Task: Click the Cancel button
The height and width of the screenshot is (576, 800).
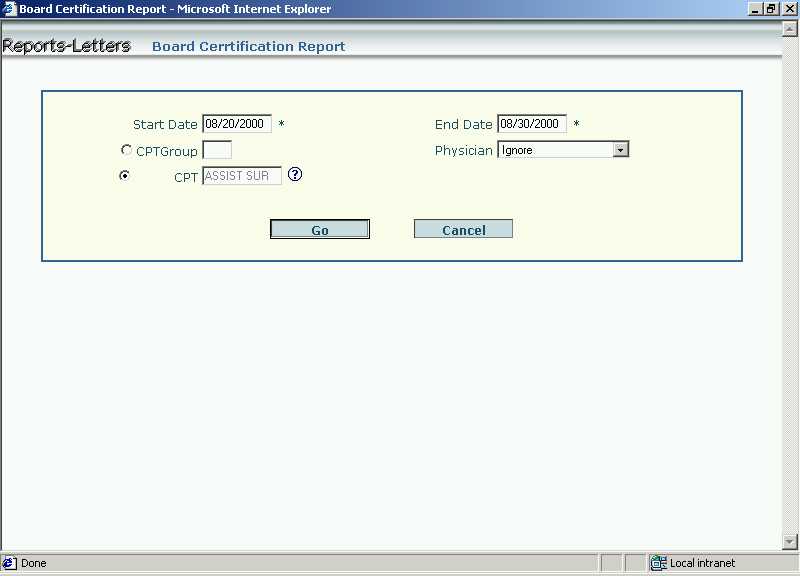Action: pos(463,229)
